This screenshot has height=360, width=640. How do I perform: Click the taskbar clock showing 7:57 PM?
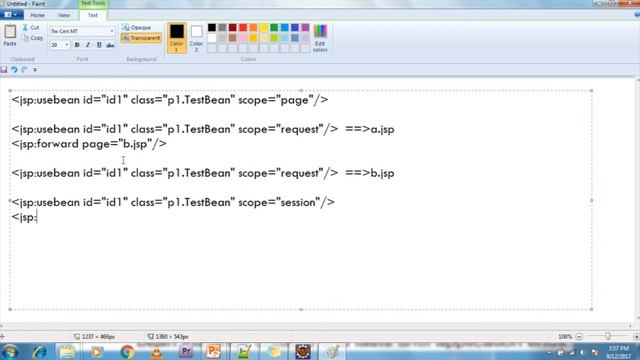[619, 348]
